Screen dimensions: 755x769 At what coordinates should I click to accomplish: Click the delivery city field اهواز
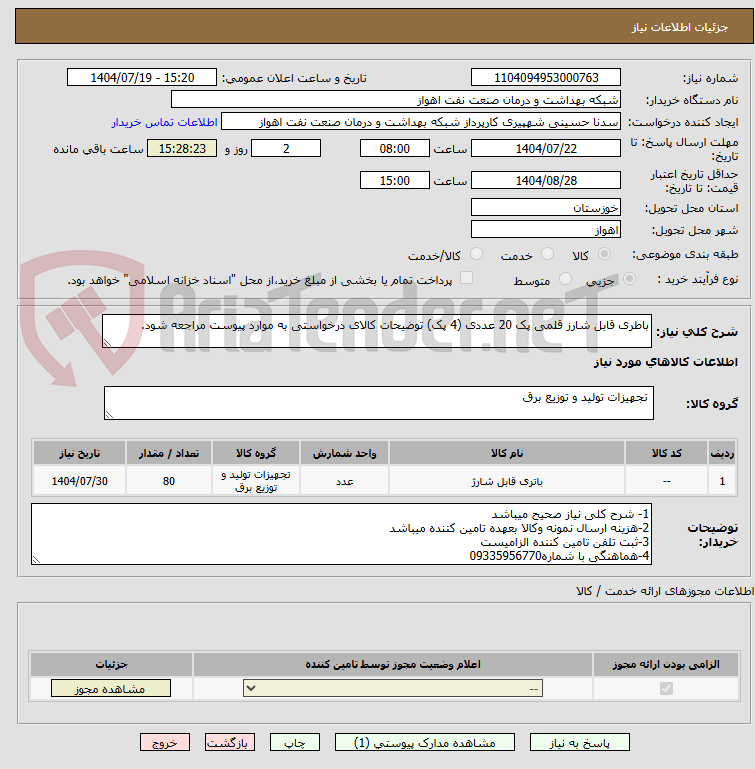tap(546, 230)
